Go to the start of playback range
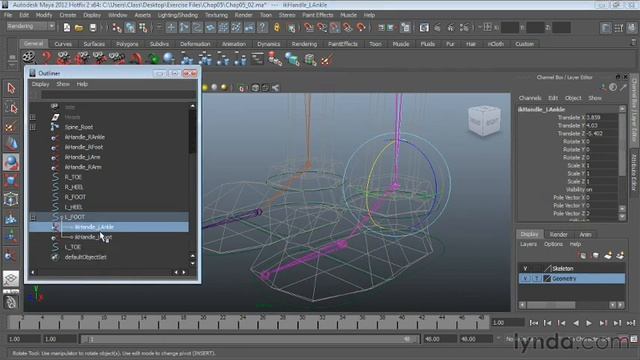Image resolution: width=640 pixels, height=360 pixels. pos(533,323)
